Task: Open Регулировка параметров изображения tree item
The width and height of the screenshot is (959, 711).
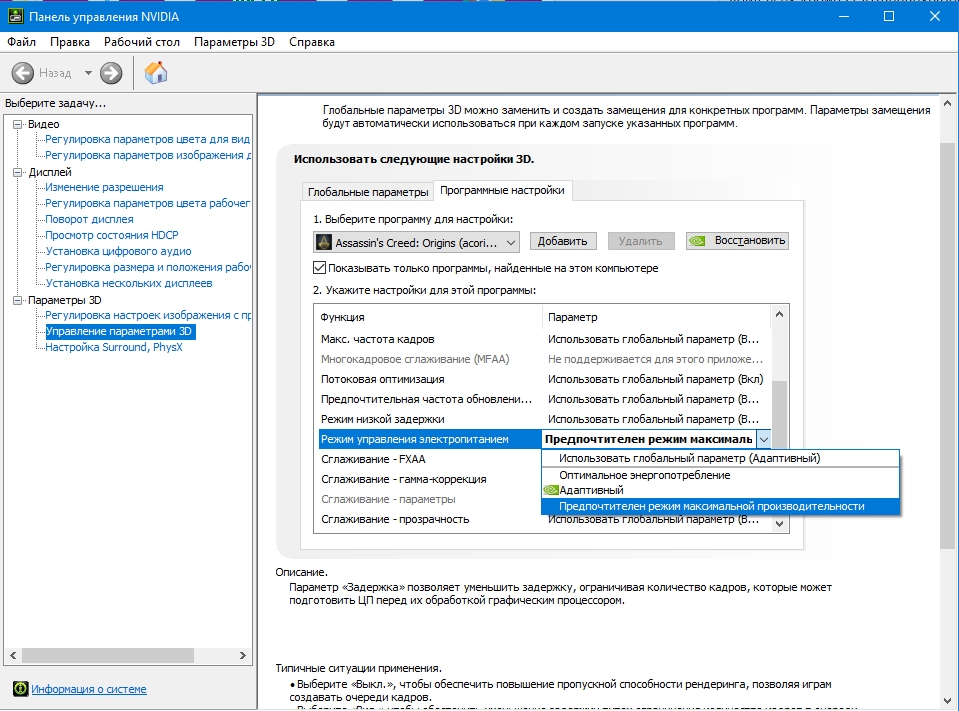Action: click(147, 155)
